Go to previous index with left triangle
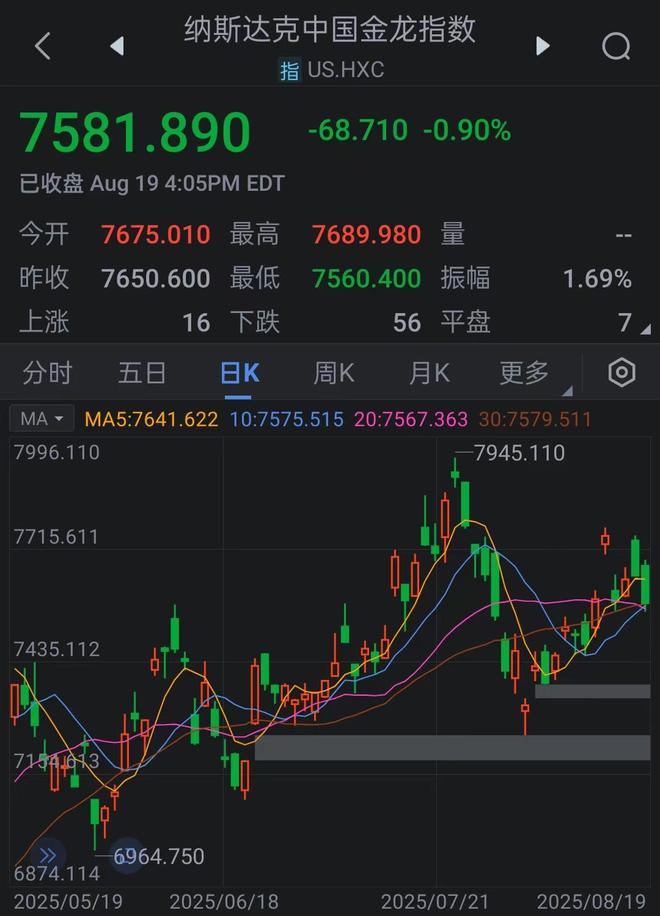Viewport: 660px width, 916px height. tap(117, 46)
